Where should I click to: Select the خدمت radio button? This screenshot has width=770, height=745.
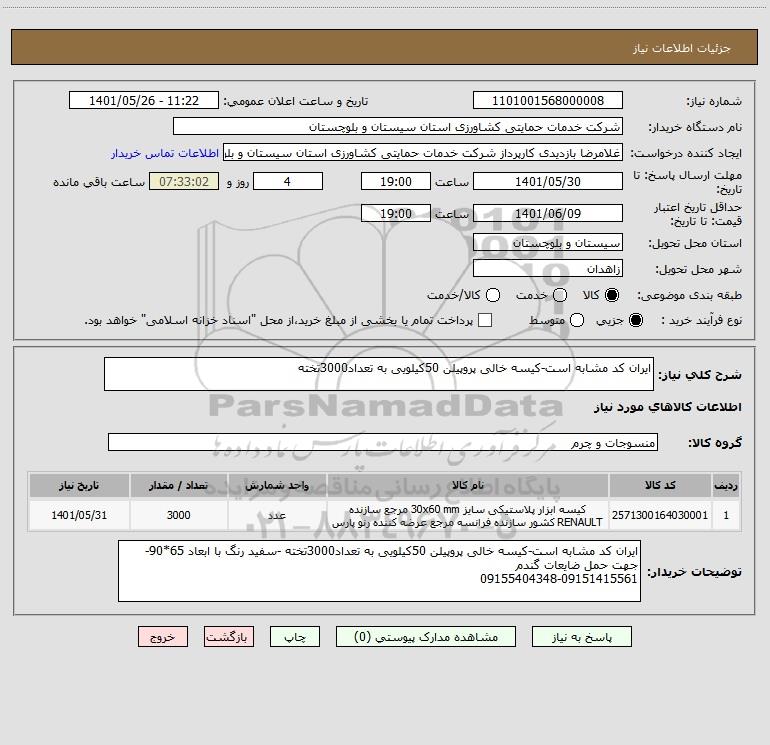(560, 295)
